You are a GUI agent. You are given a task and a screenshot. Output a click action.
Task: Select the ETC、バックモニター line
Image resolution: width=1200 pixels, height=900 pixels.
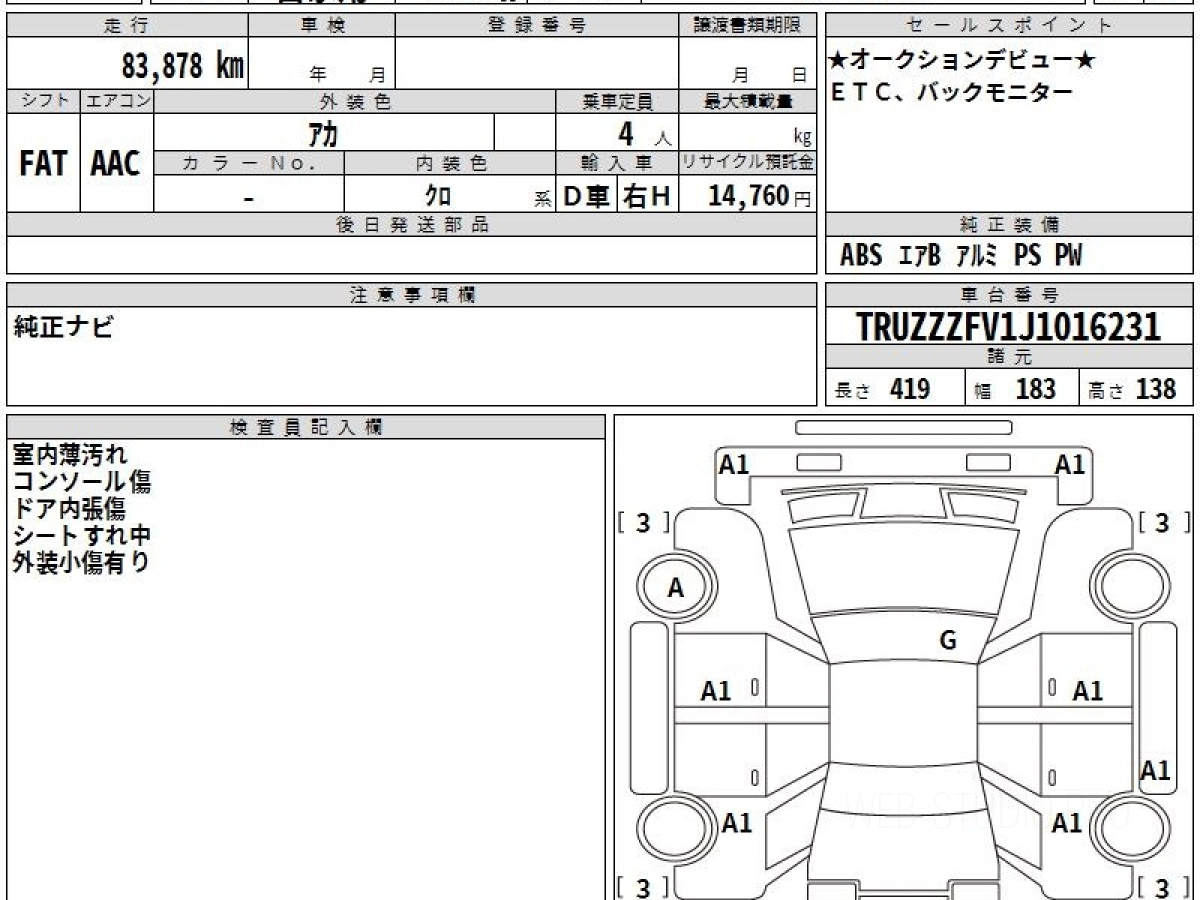(951, 93)
